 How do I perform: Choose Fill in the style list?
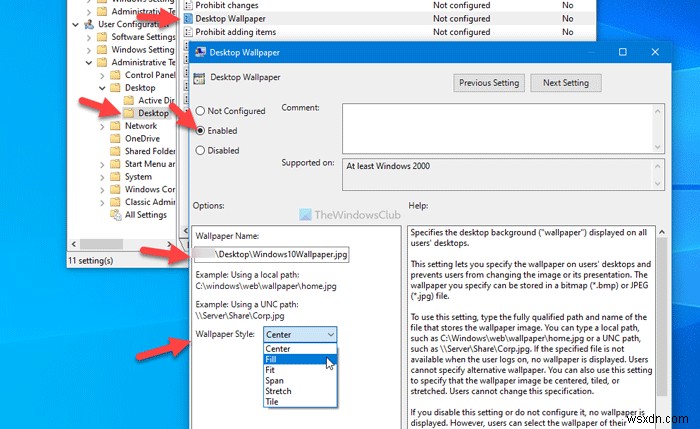(x=300, y=359)
